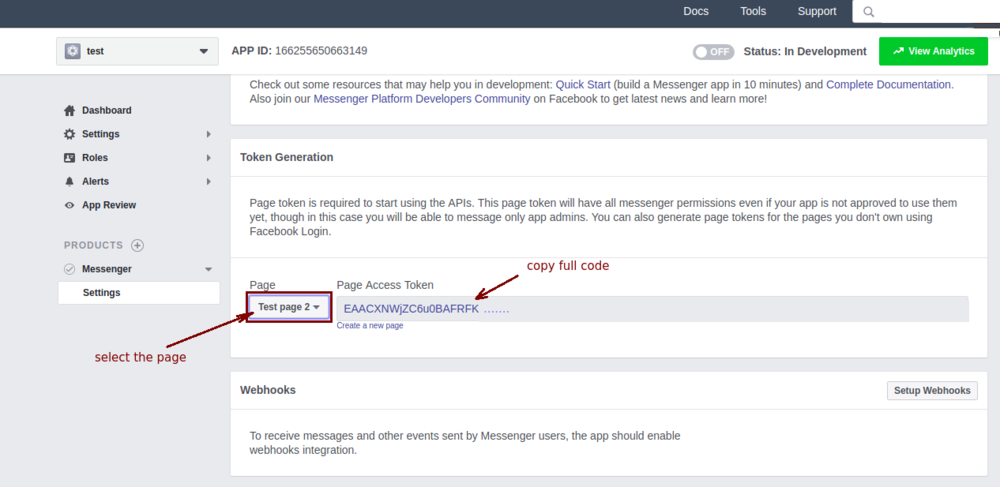Follow the Create a new page link

(x=370, y=326)
